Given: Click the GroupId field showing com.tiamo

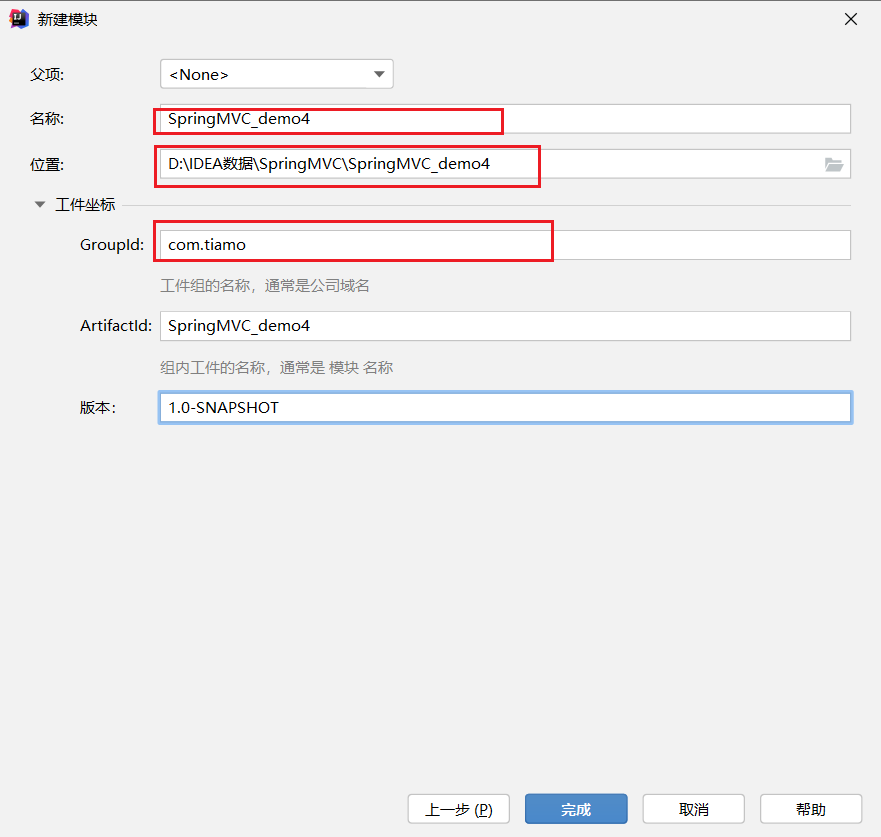Looking at the screenshot, I should point(353,243).
